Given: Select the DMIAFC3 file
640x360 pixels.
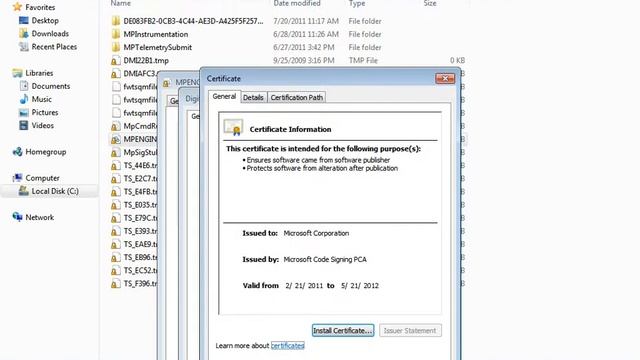Looking at the screenshot, I should tap(140, 73).
